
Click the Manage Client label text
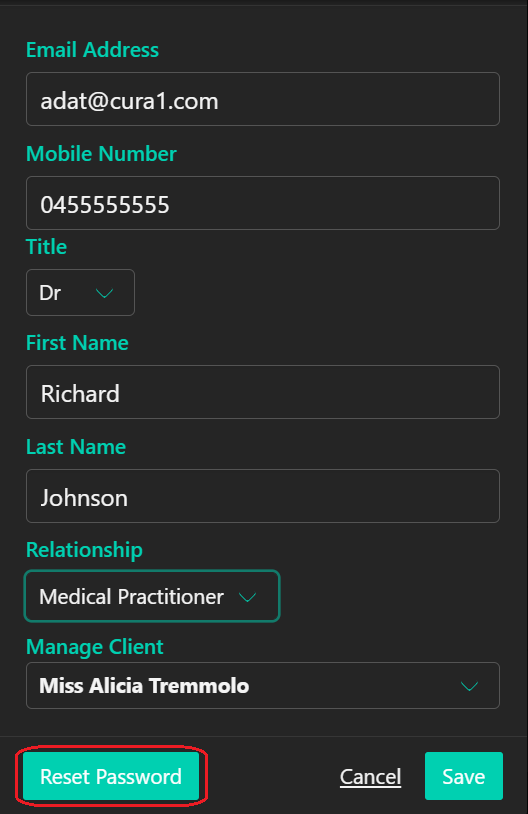[x=94, y=647]
